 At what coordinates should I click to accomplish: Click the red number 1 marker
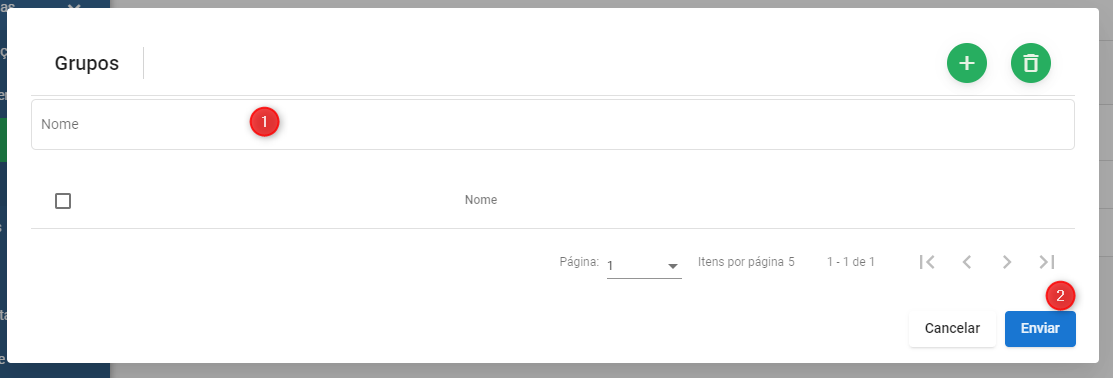coord(264,122)
